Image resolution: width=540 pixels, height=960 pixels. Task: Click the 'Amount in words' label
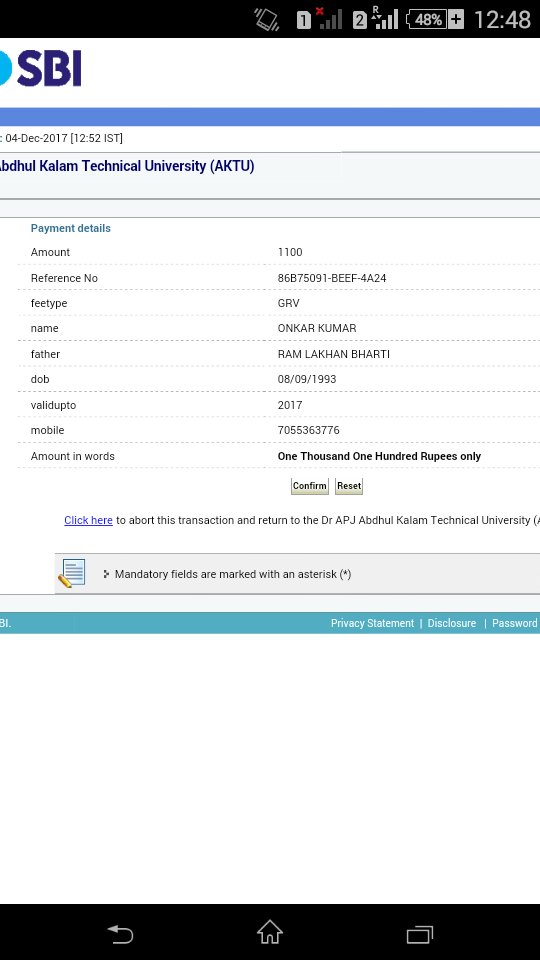72,456
